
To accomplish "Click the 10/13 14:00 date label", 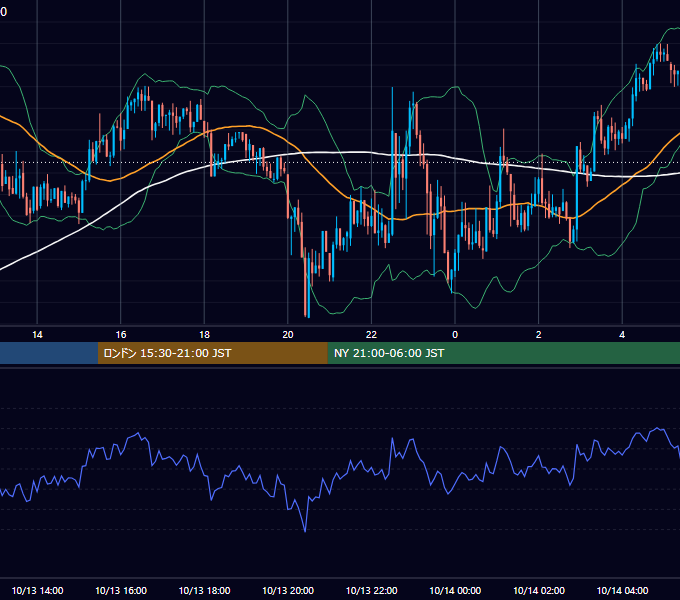I will [x=37, y=590].
